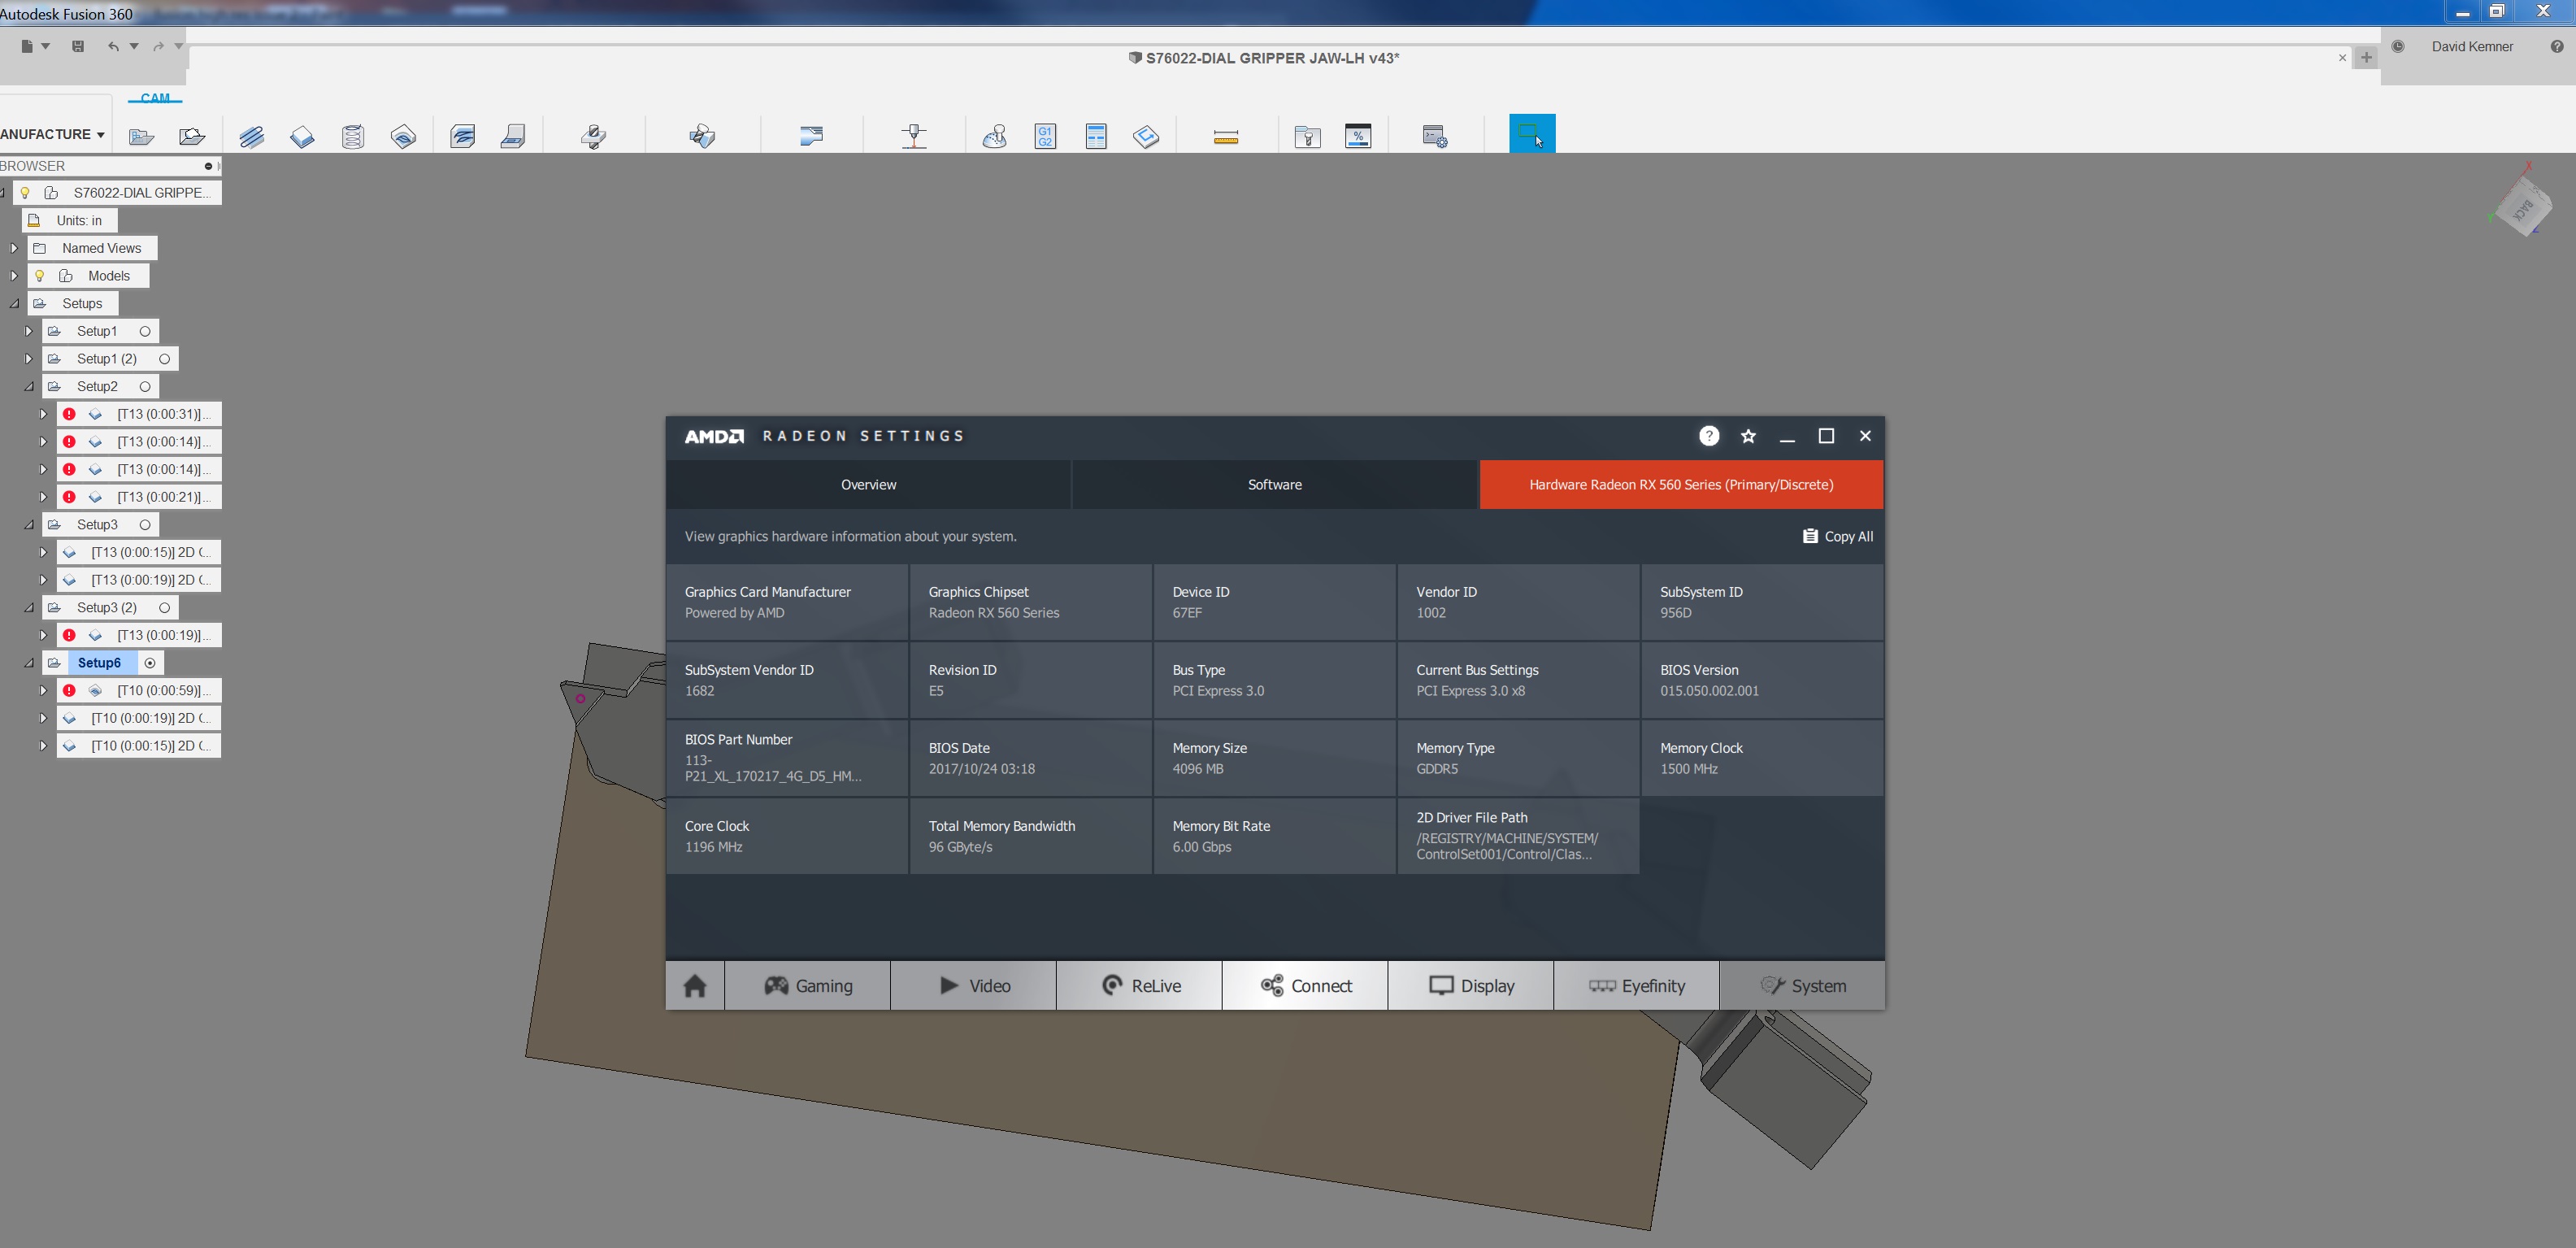Click the Home icon in Radeon Settings navigation
Screen dimensions: 2576x1248
pos(694,985)
